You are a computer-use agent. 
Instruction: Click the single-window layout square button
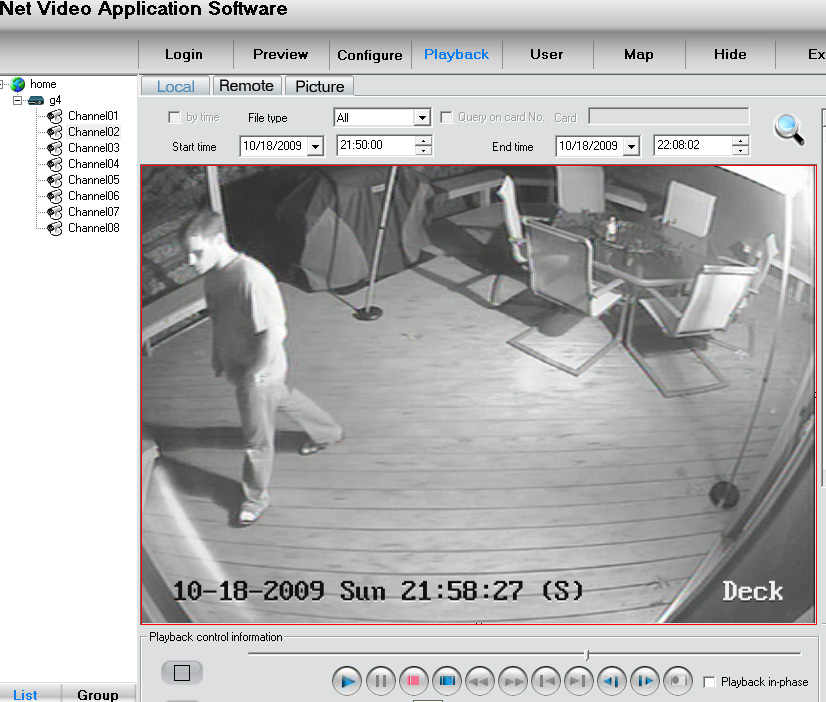181,673
